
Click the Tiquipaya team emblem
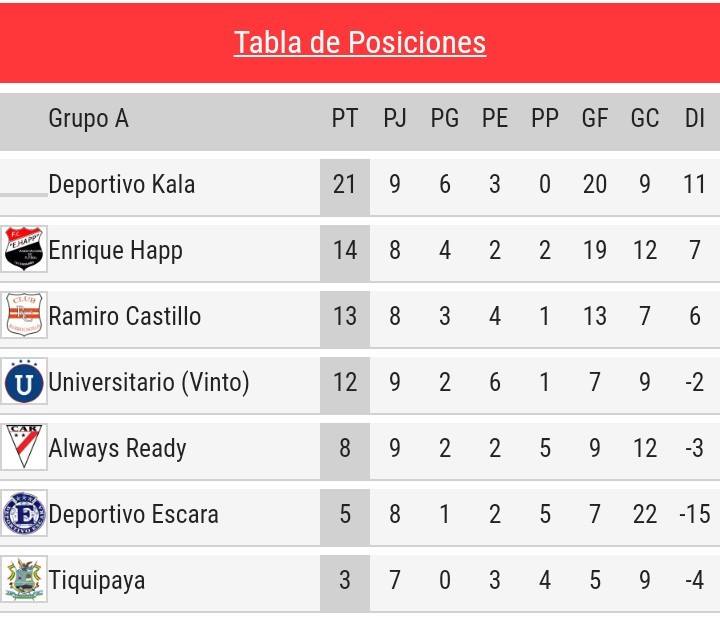pyautogui.click(x=24, y=579)
